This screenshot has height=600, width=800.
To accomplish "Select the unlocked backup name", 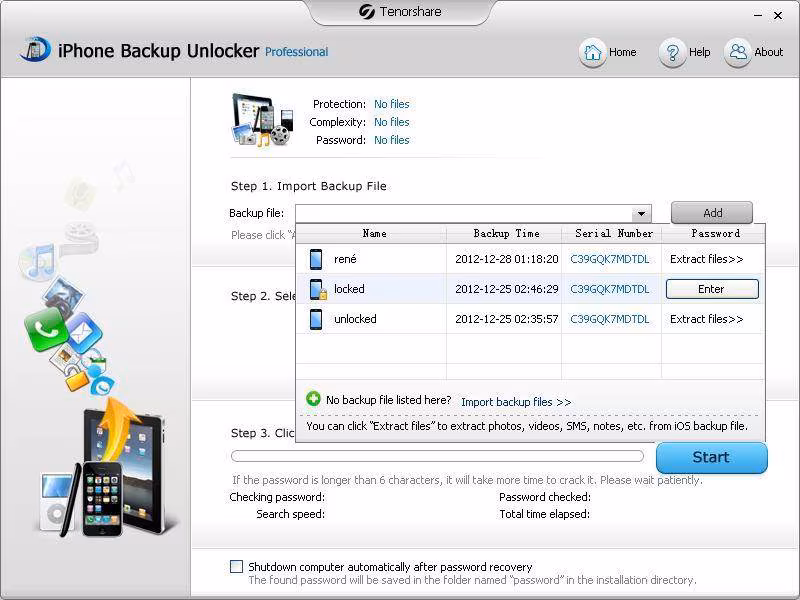I will click(356, 319).
